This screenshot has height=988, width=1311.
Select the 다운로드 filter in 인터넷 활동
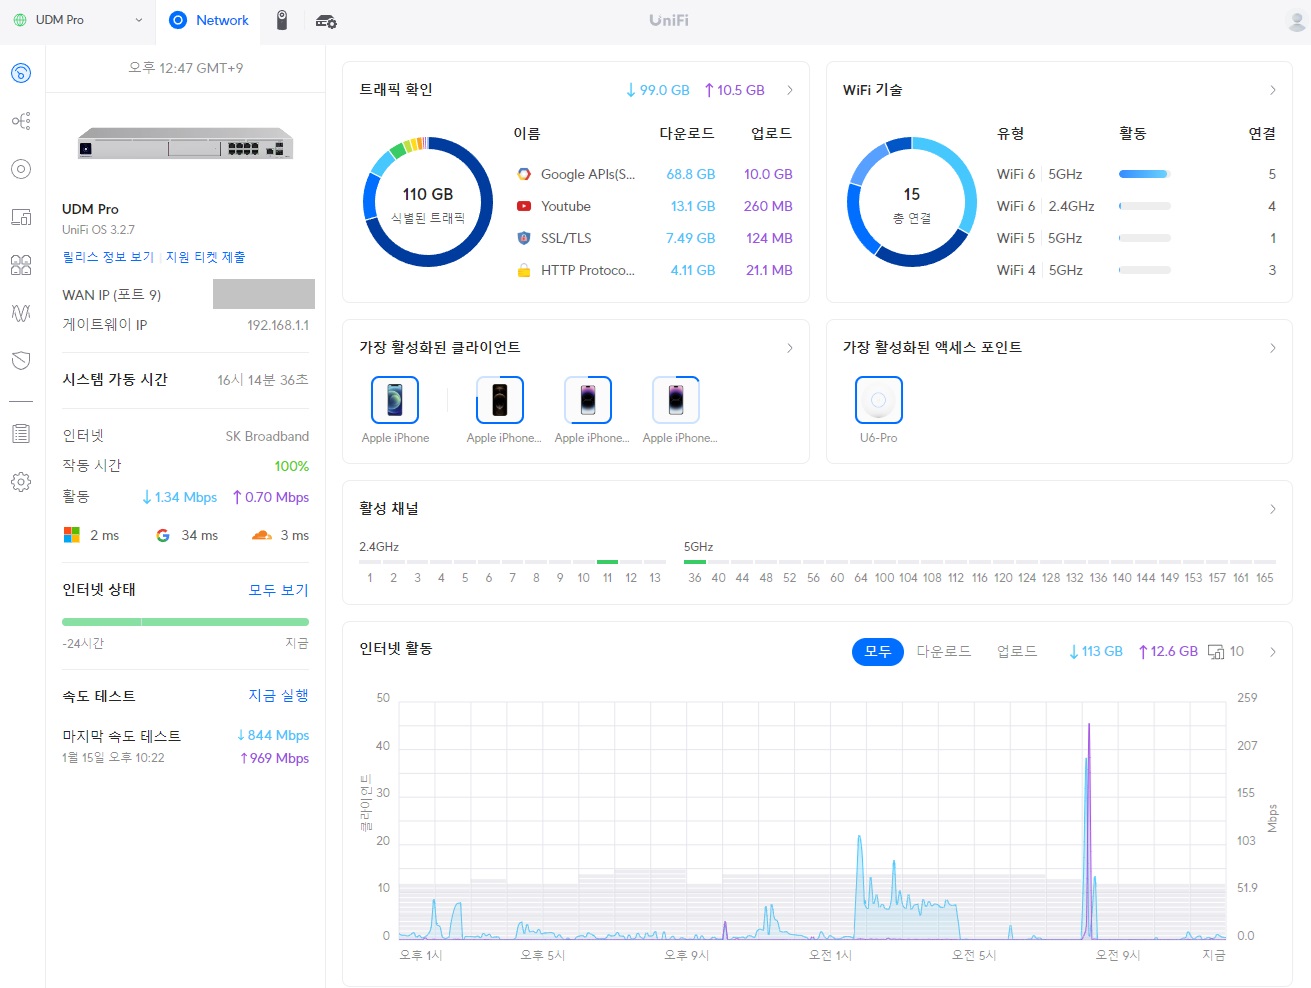tap(944, 651)
